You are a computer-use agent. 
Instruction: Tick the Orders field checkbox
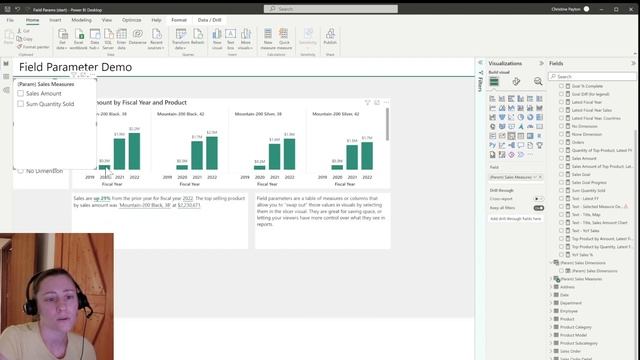tap(561, 142)
